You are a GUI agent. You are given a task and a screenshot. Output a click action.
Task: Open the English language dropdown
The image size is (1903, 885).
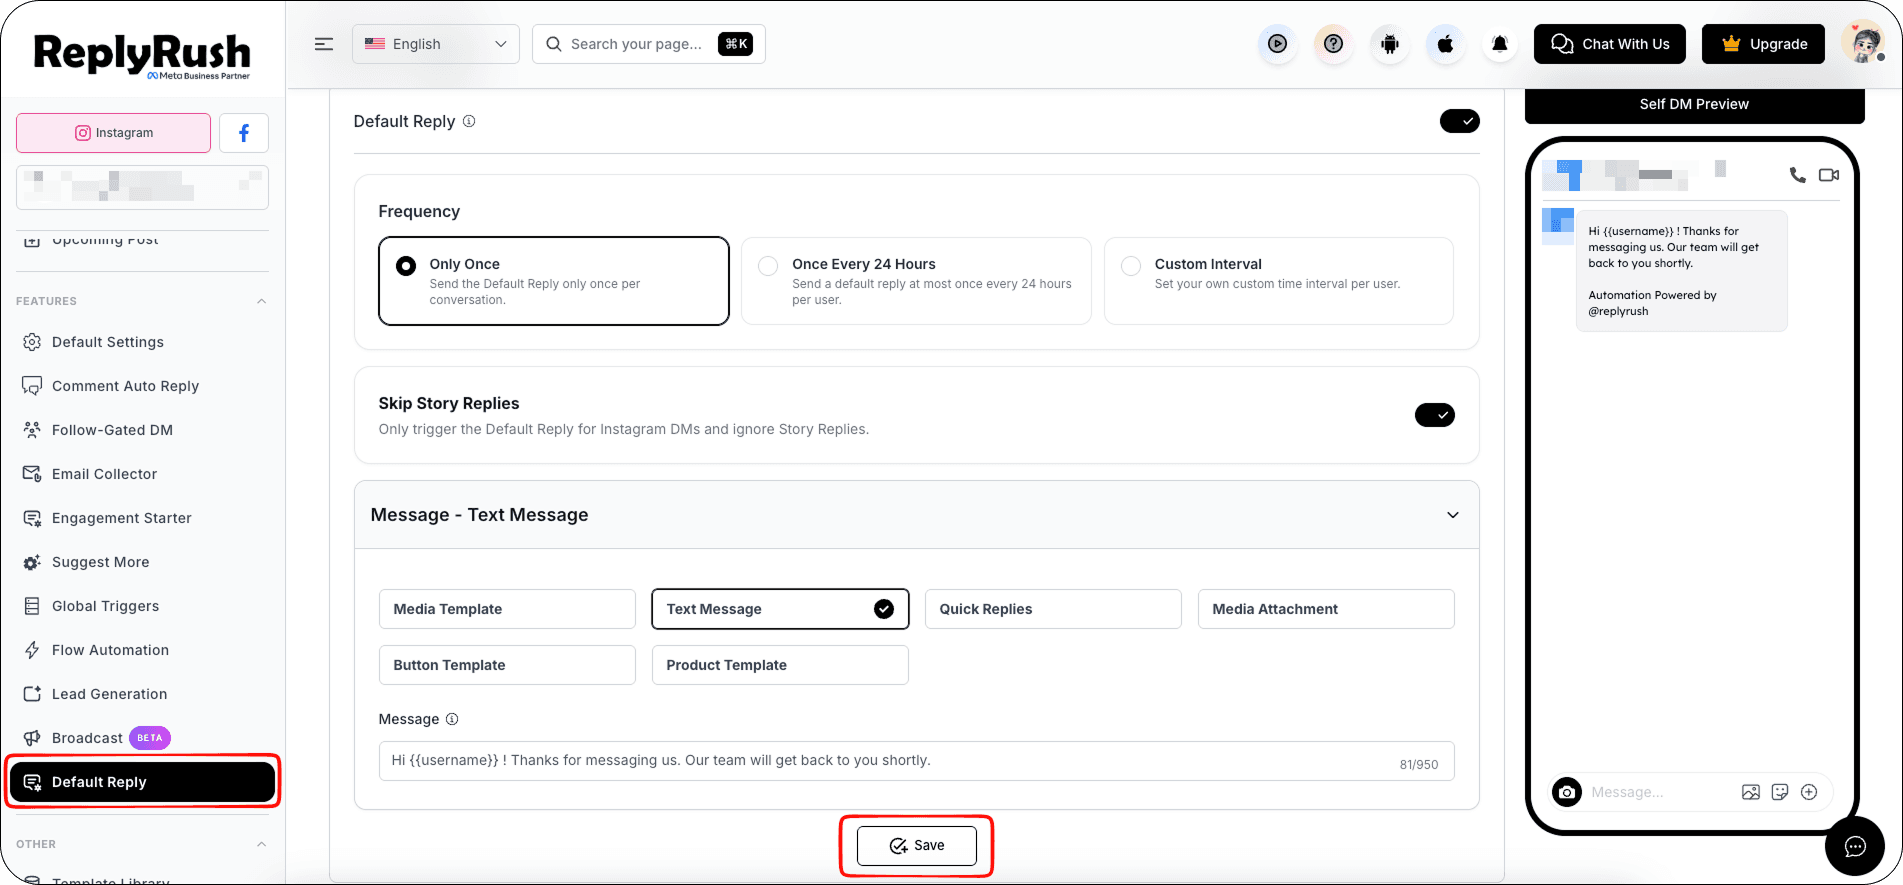(436, 44)
